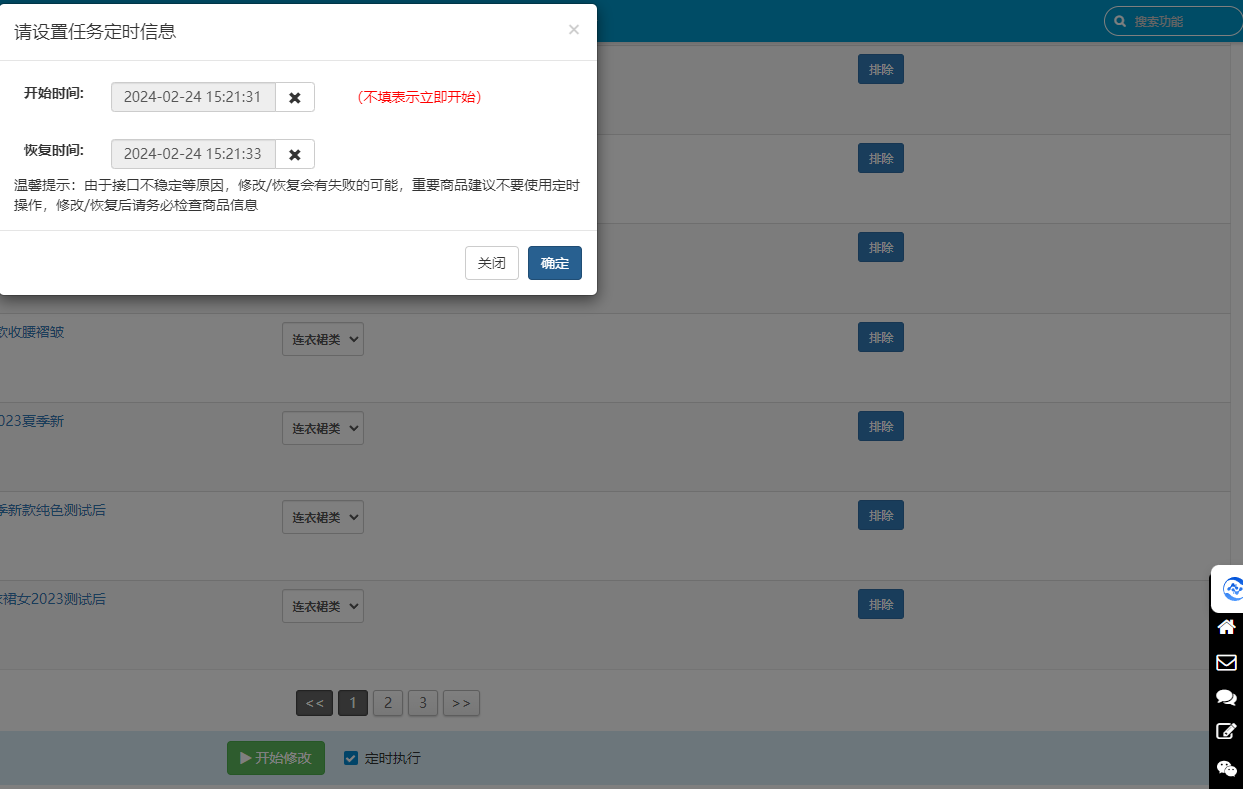Open 连衣裙类 dropdown in 新款纯色测试后 row
Screen dimensions: 1243x789
322,517
